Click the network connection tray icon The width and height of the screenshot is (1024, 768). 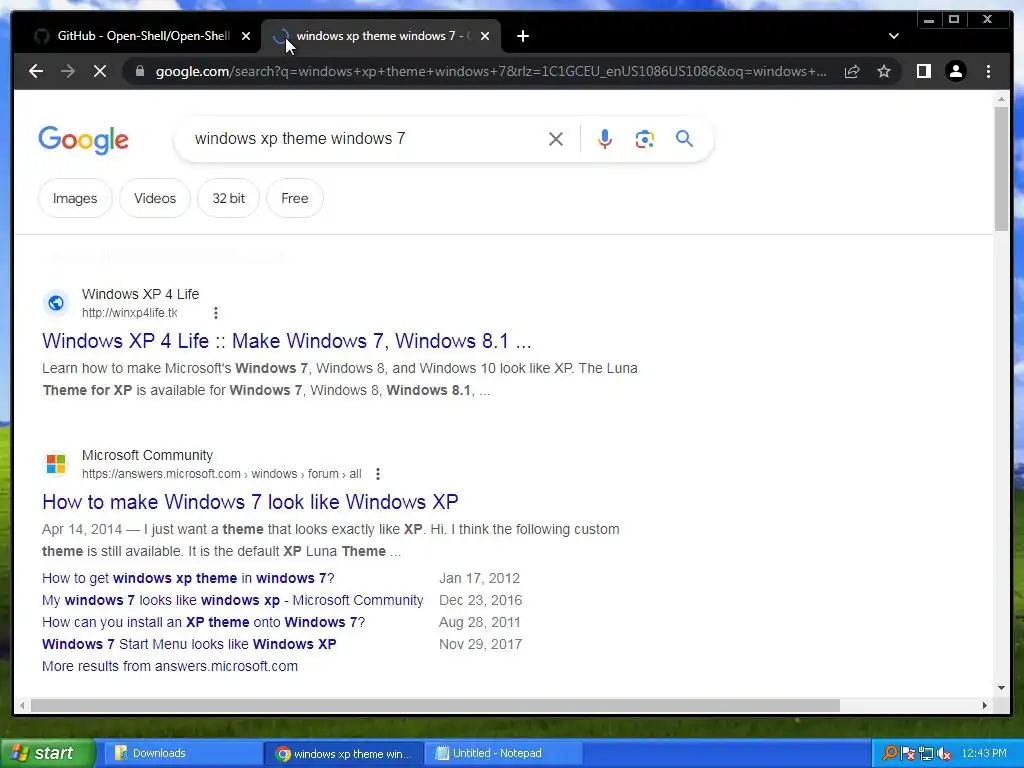925,754
